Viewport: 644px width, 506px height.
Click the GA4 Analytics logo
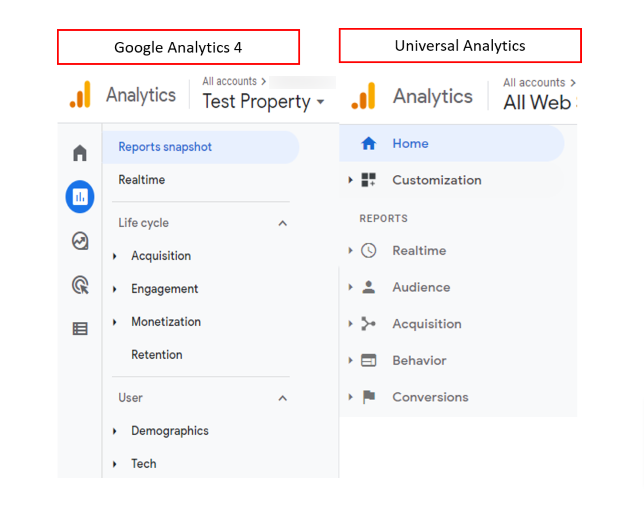pos(80,95)
